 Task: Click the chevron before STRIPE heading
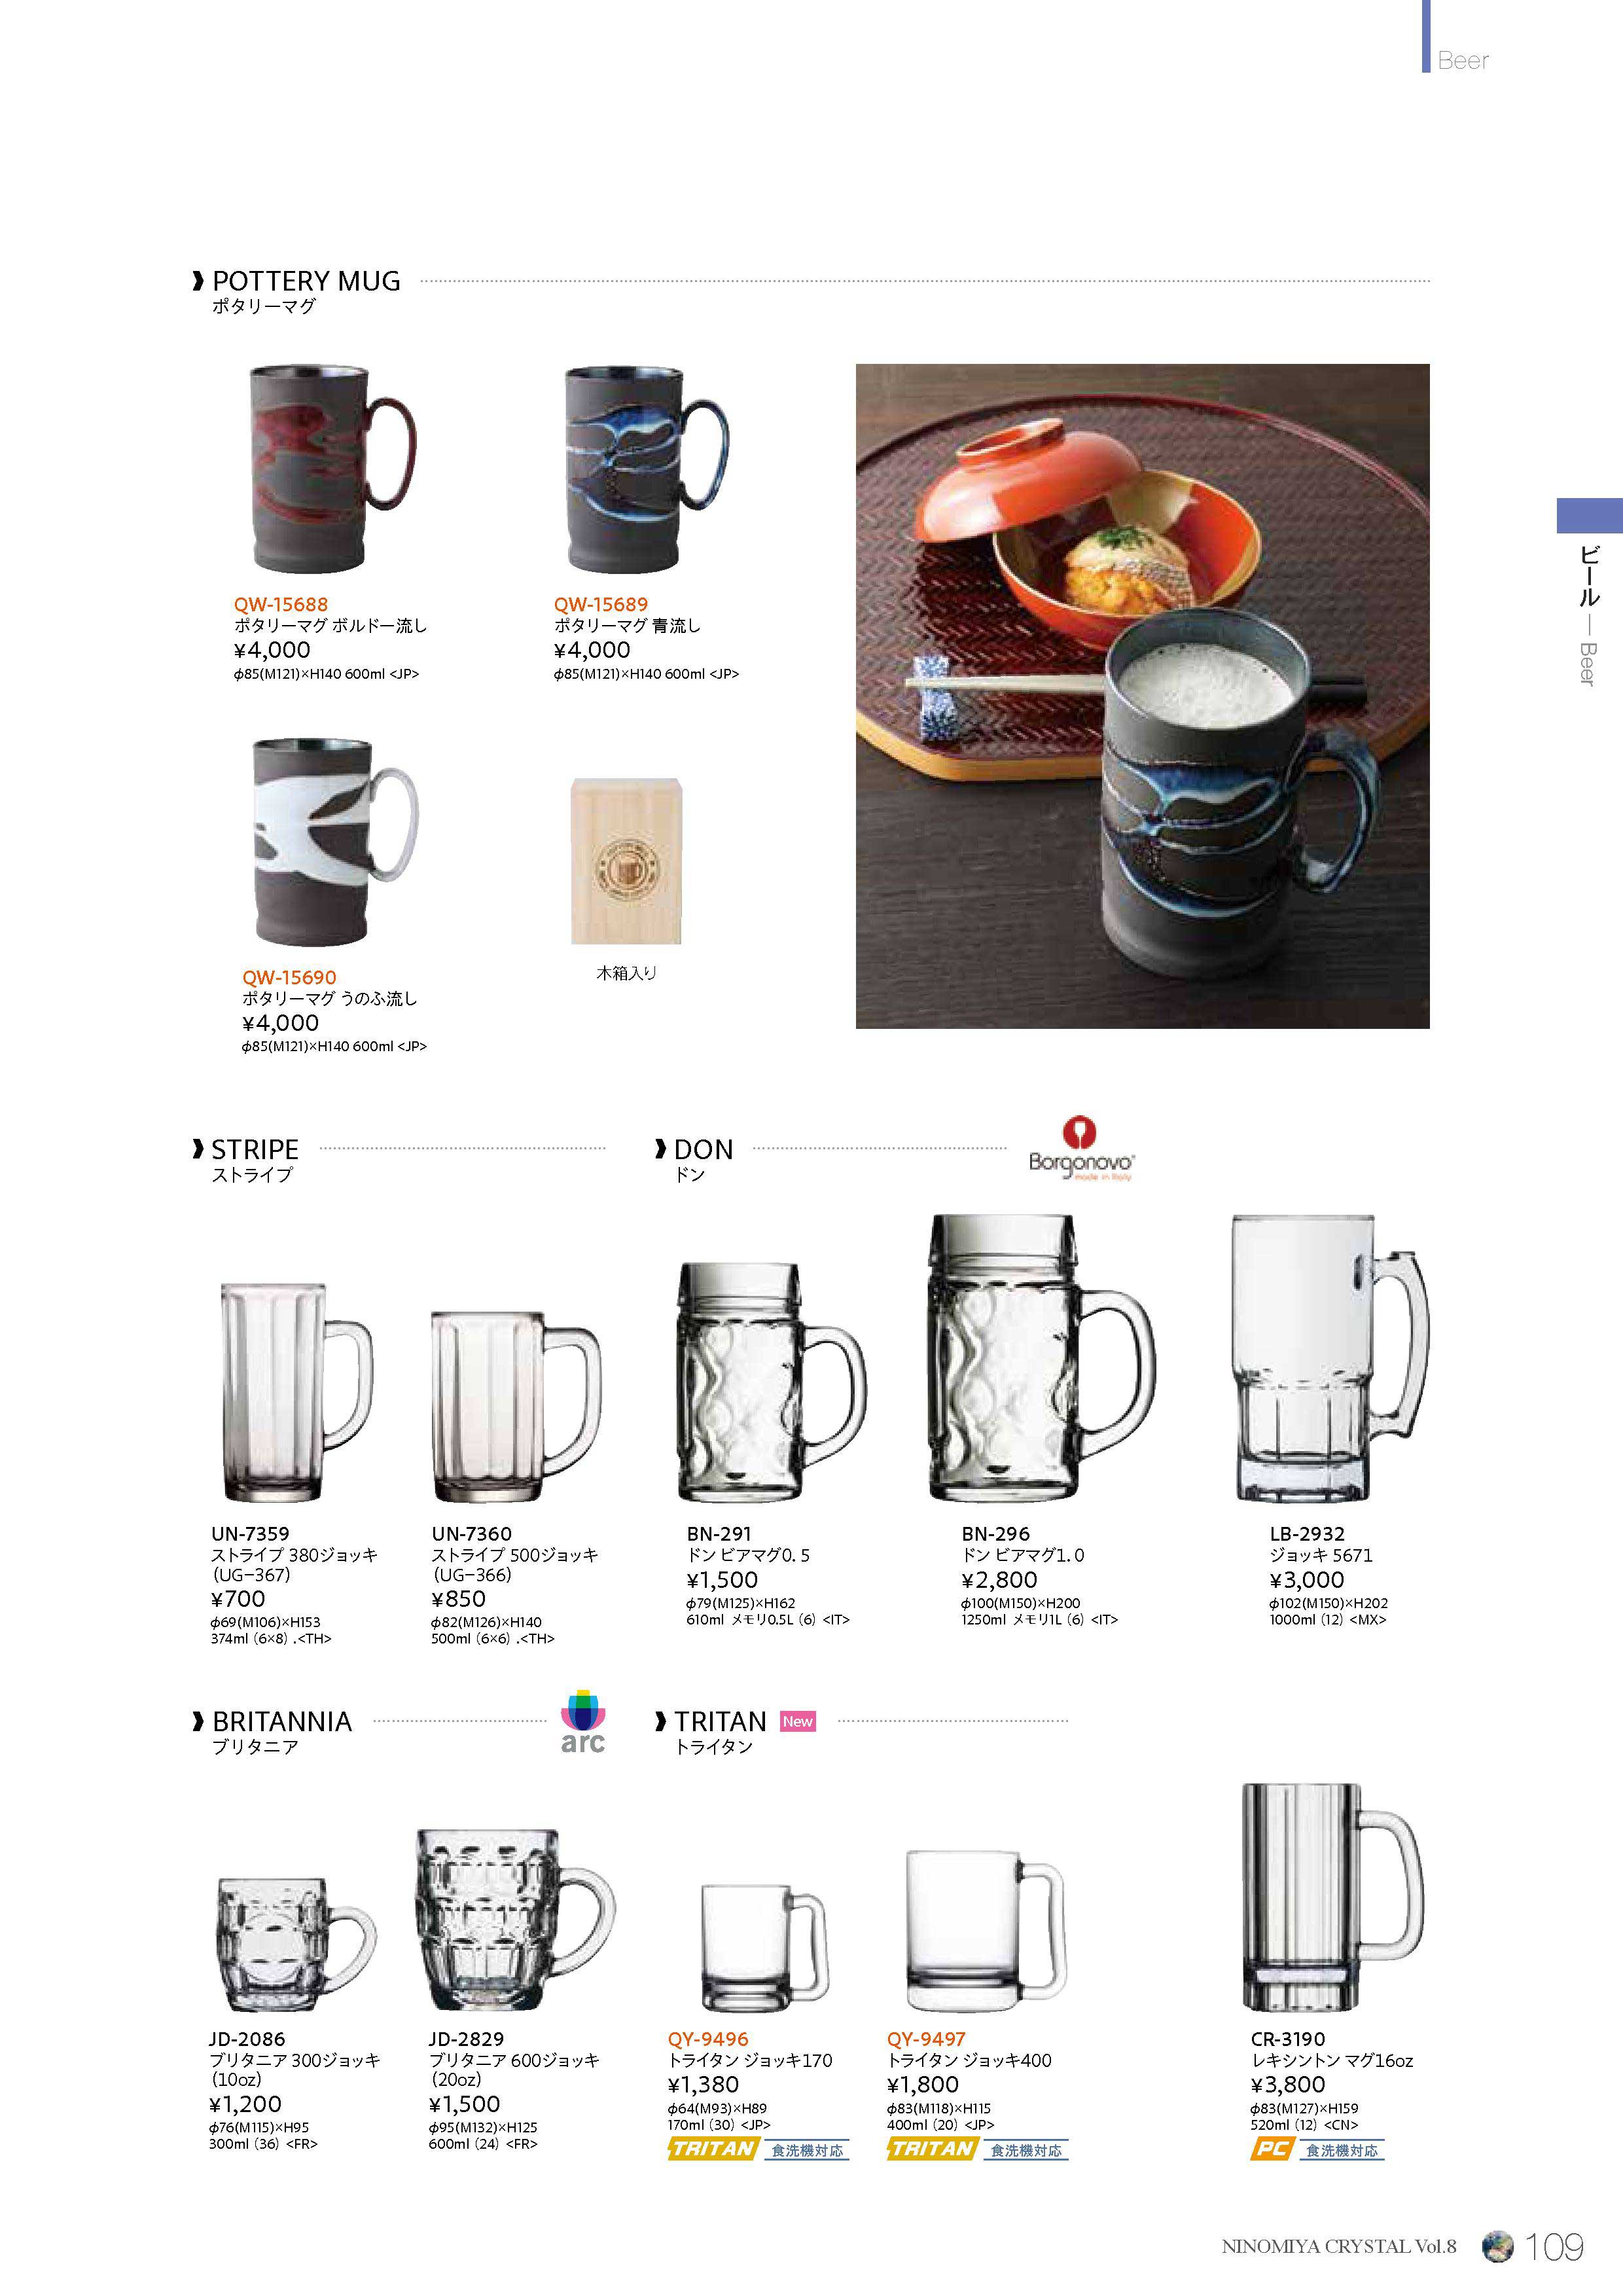click(x=198, y=1150)
